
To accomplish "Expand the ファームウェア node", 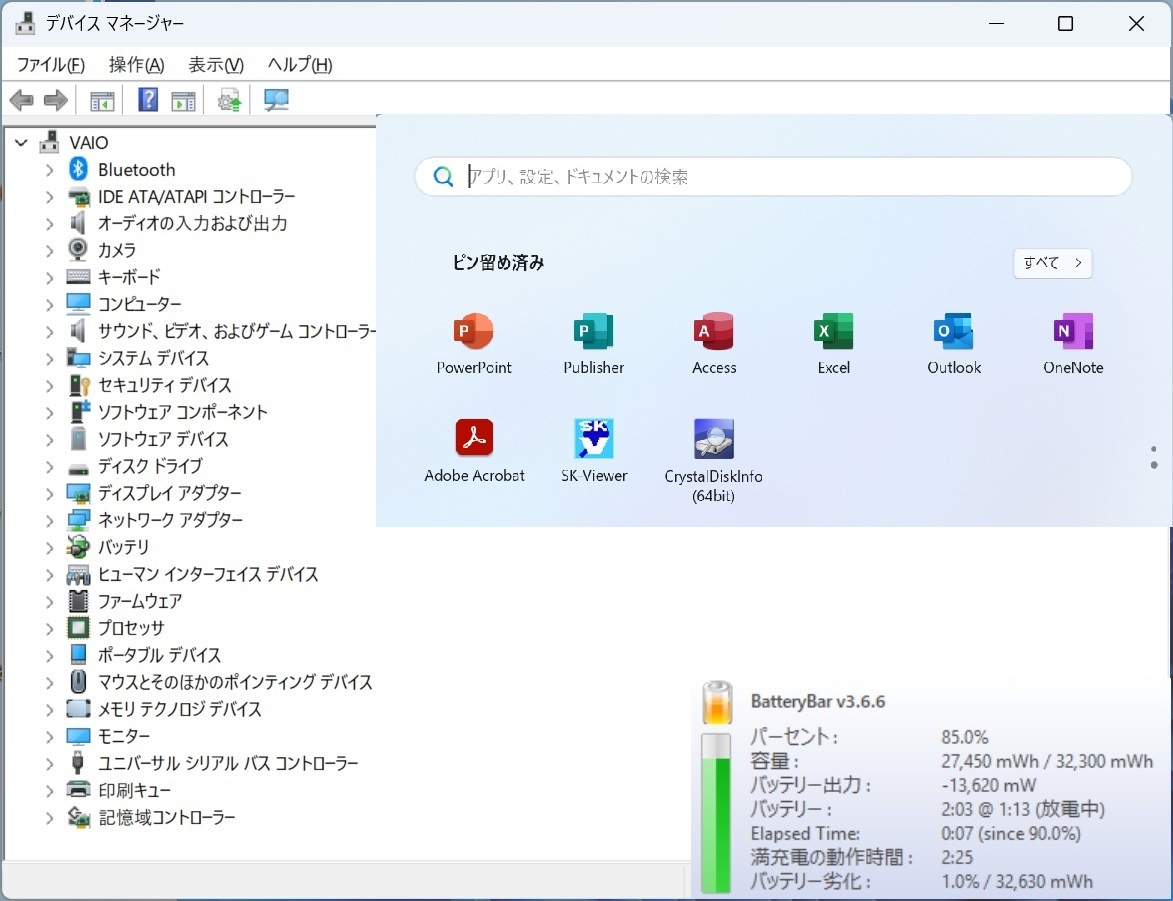I will coord(49,602).
